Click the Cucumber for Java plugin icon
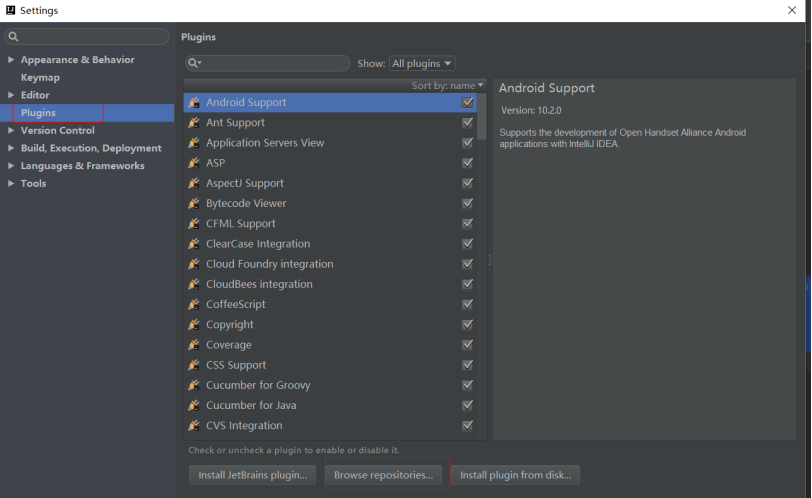Image resolution: width=812 pixels, height=498 pixels. pos(194,405)
